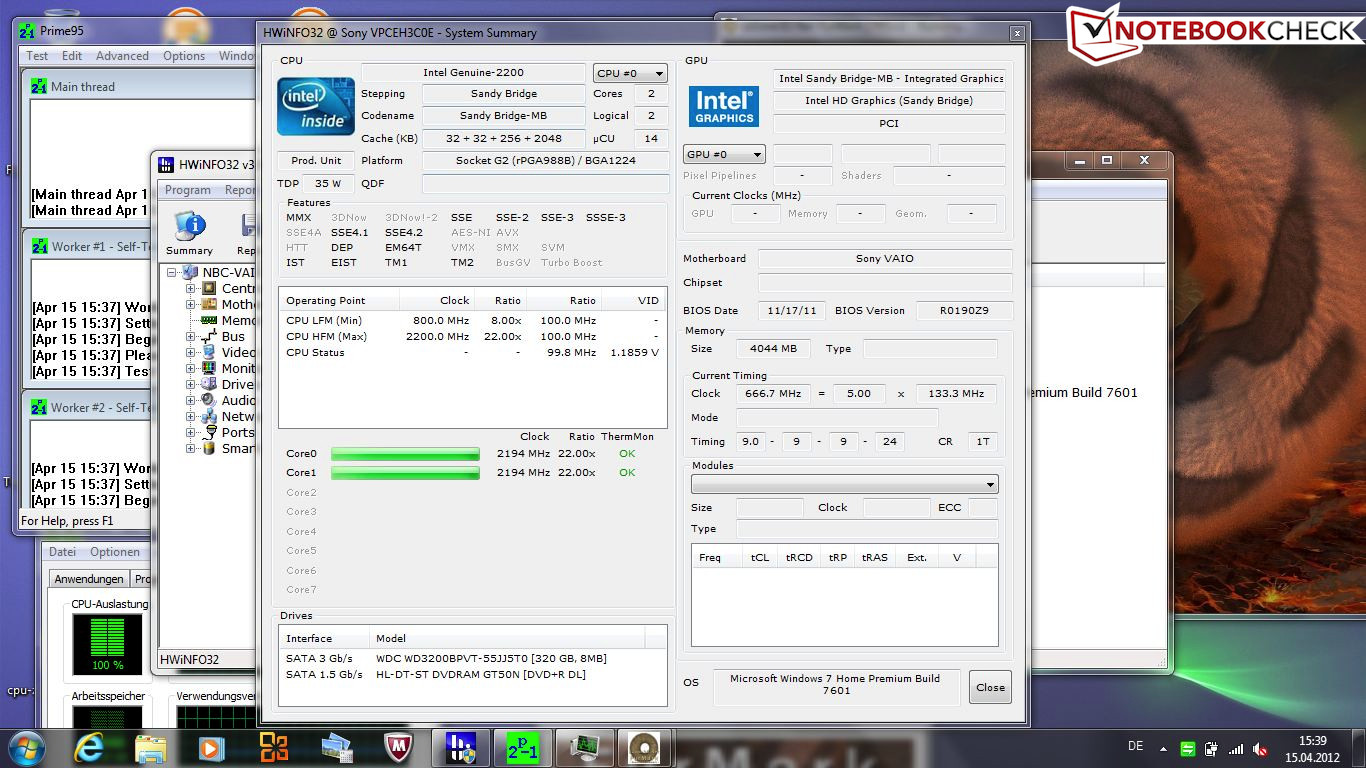Screen dimensions: 1366x768
Task: Select the Memory tree node icon
Action: point(209,320)
